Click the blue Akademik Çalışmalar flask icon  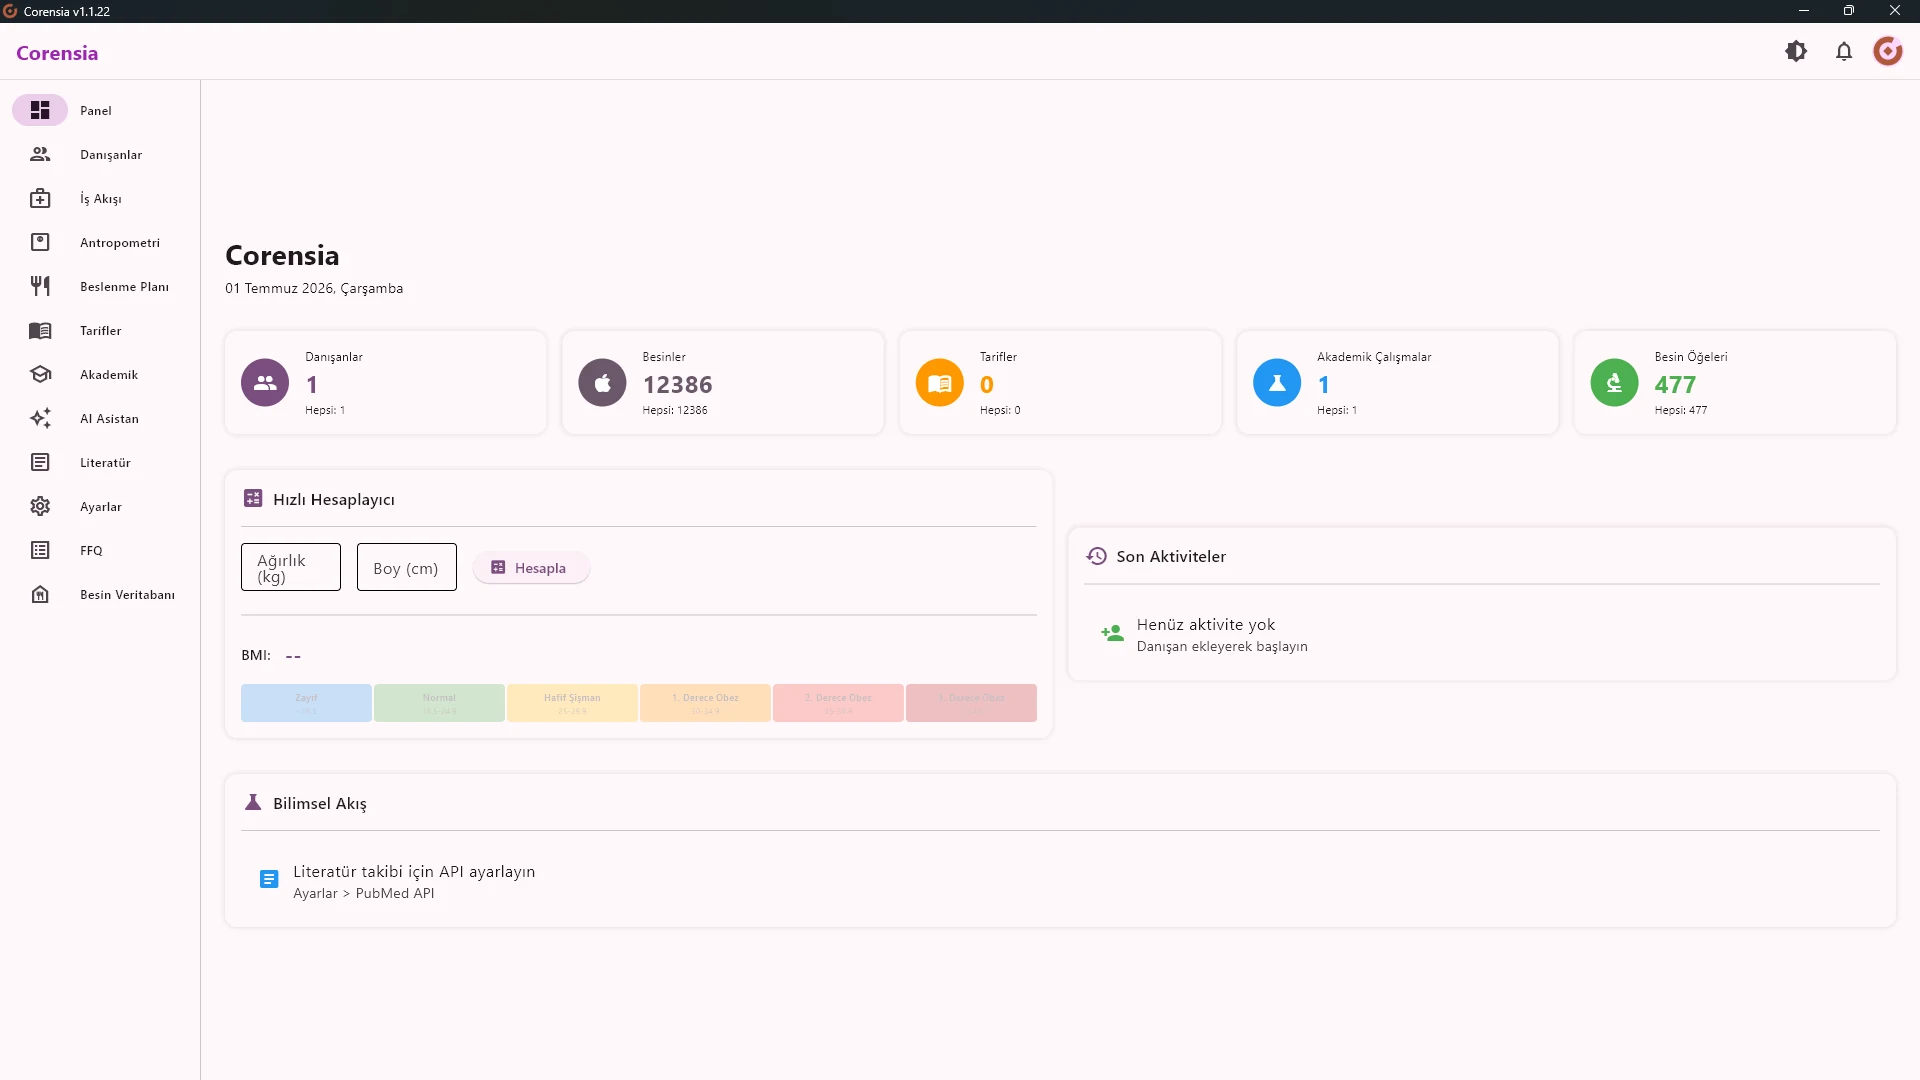click(1277, 382)
